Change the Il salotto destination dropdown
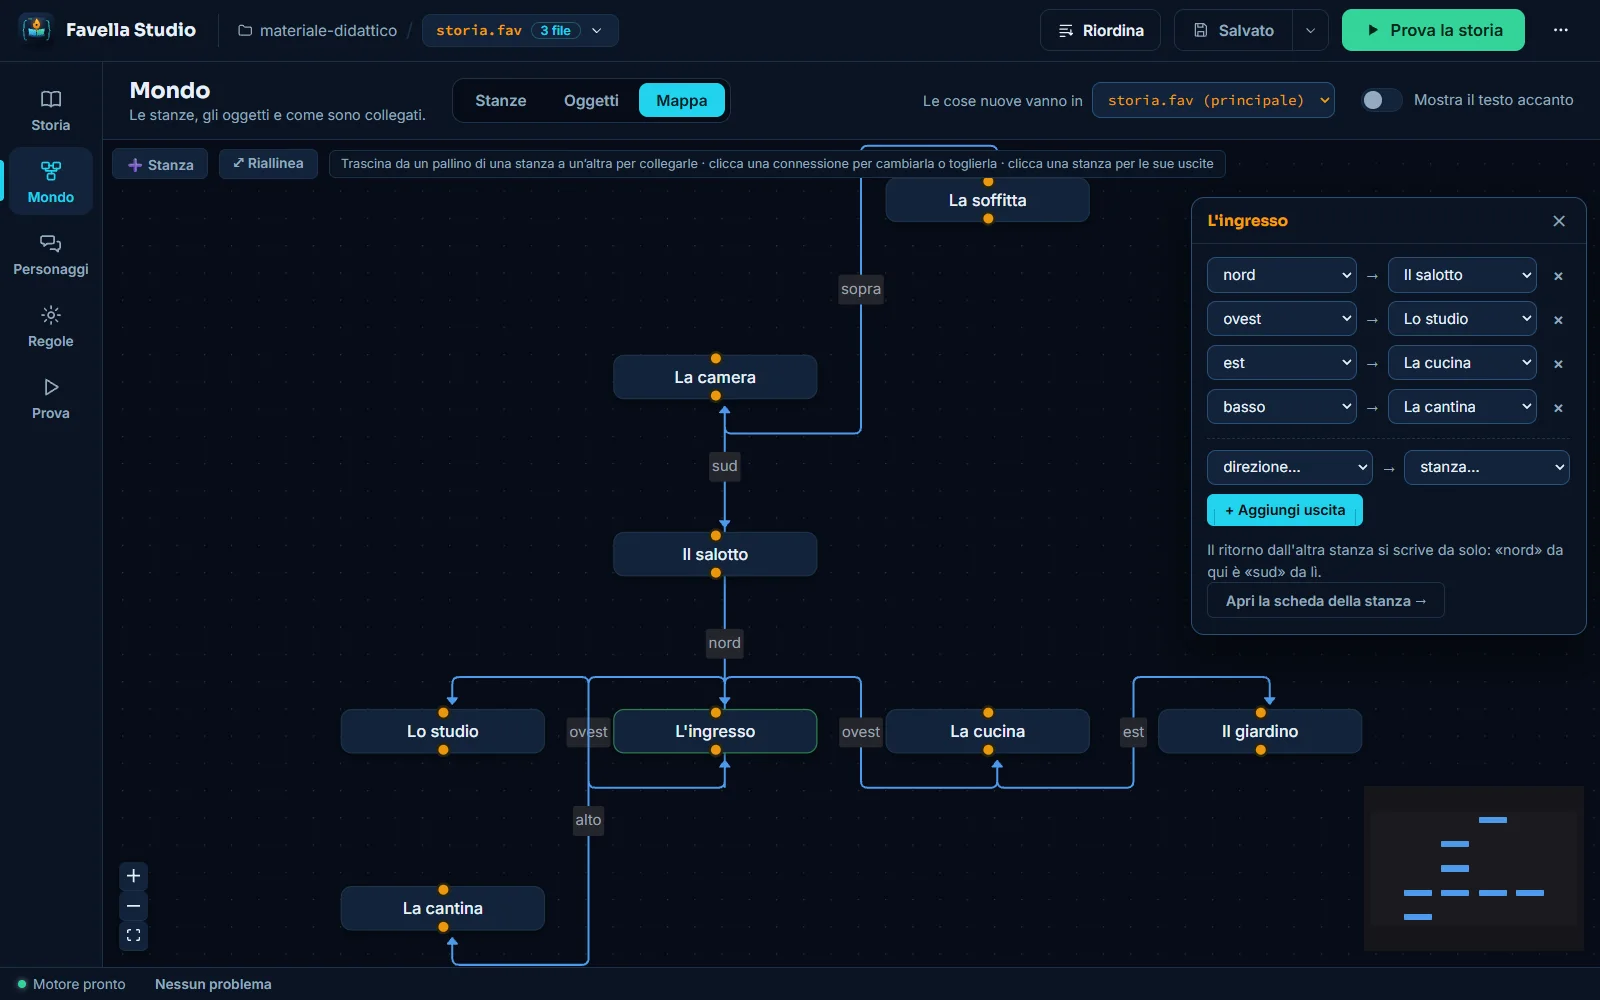 (1462, 275)
